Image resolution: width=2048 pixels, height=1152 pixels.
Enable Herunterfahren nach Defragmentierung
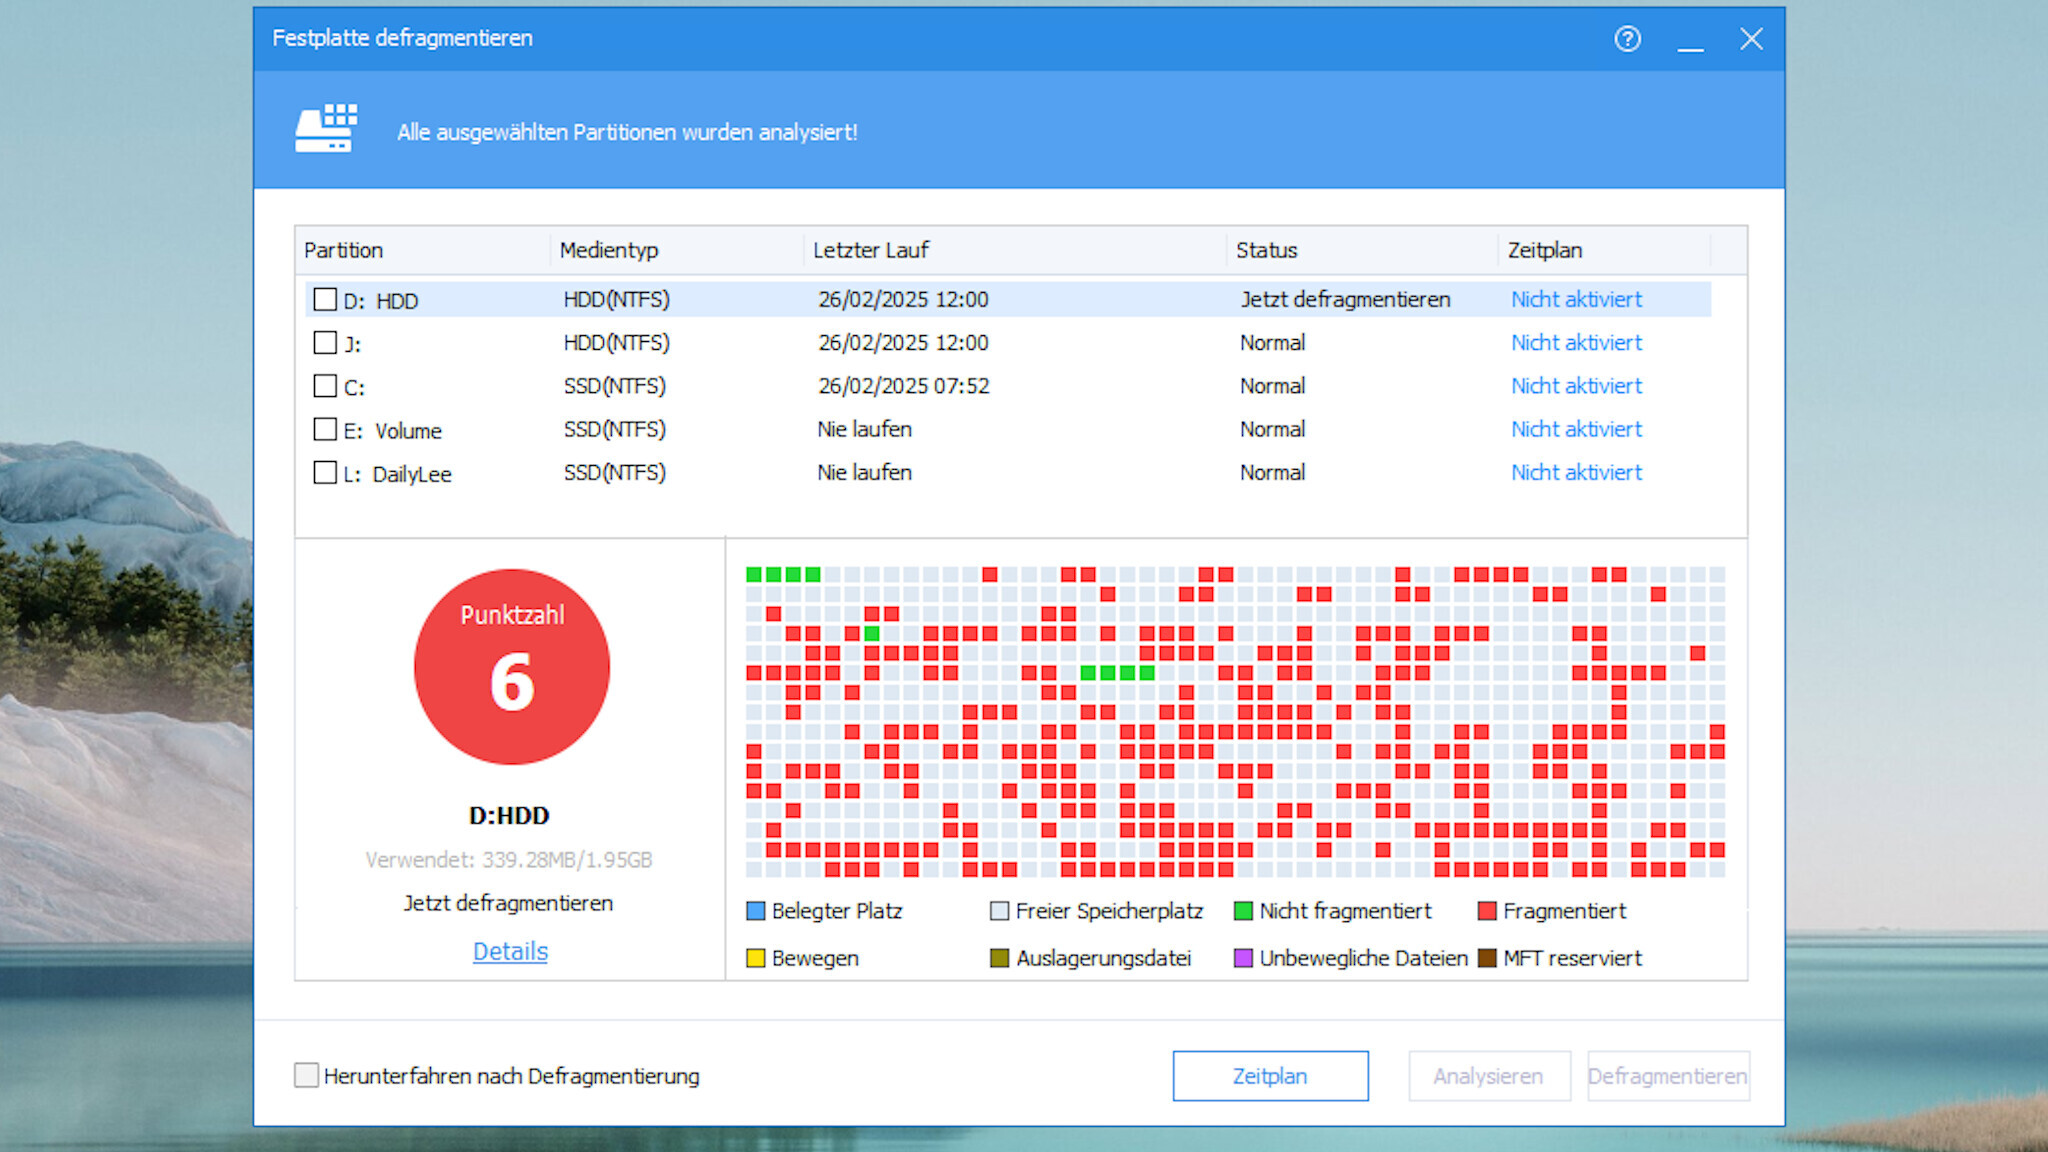[x=305, y=1075]
